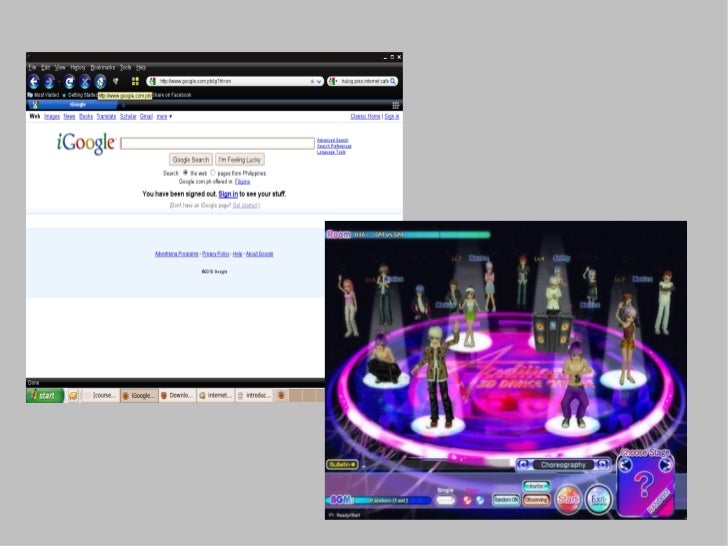Expand the 'more' dropdown on Google bar

pos(164,117)
